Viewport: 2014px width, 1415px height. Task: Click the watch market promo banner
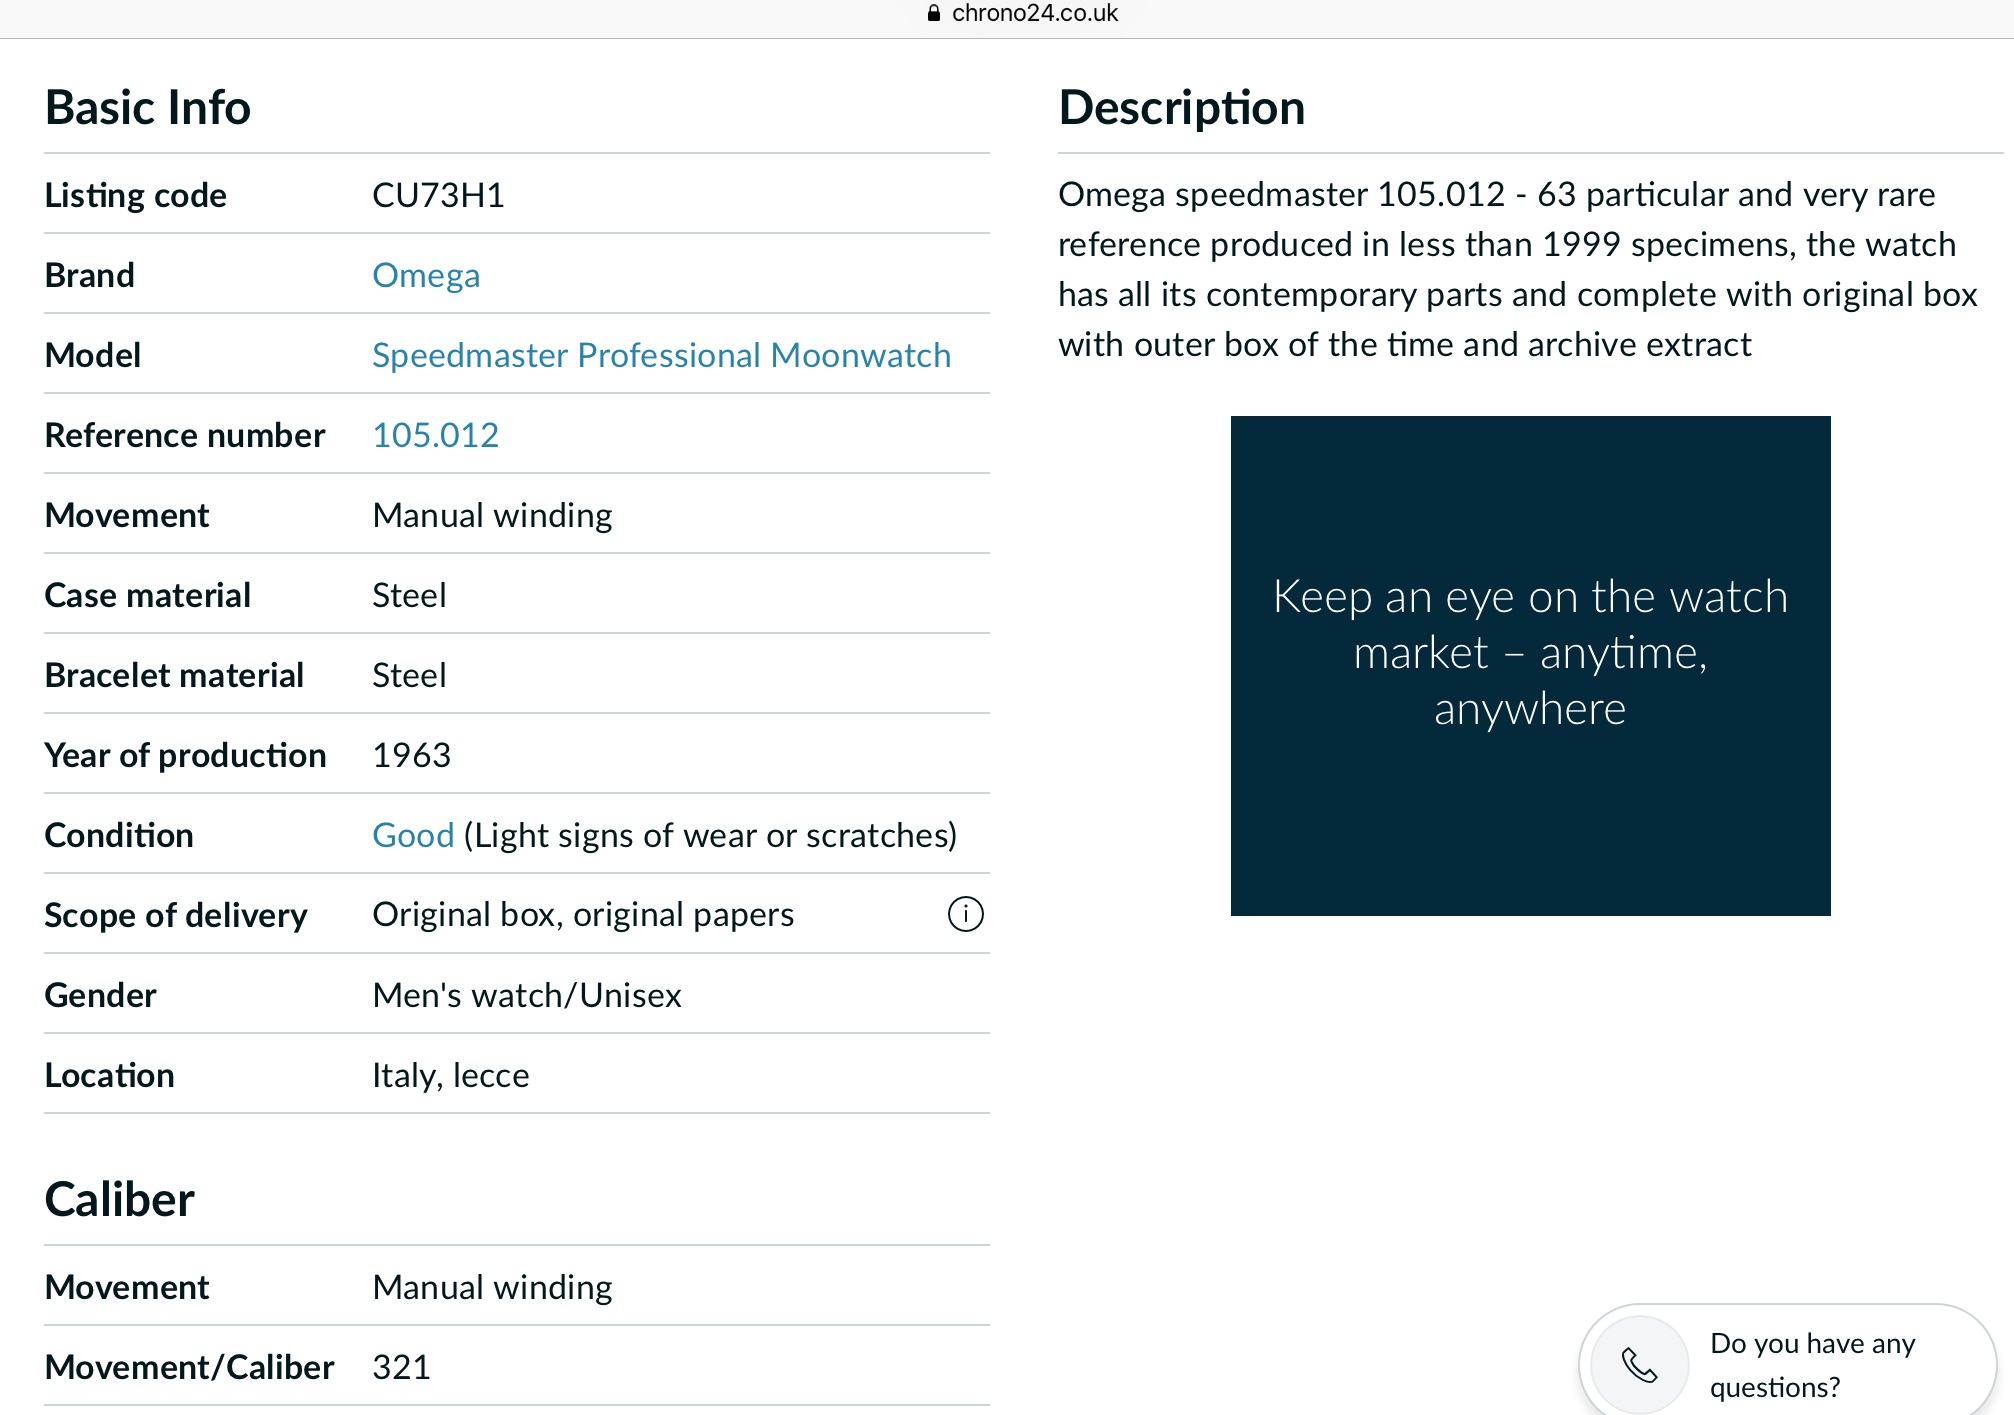(1530, 665)
